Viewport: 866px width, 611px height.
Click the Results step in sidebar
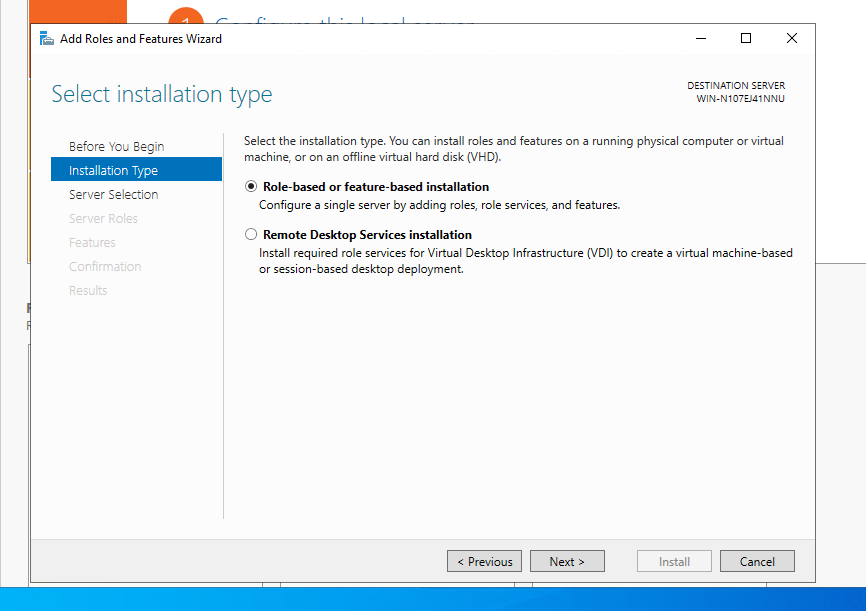tap(88, 291)
